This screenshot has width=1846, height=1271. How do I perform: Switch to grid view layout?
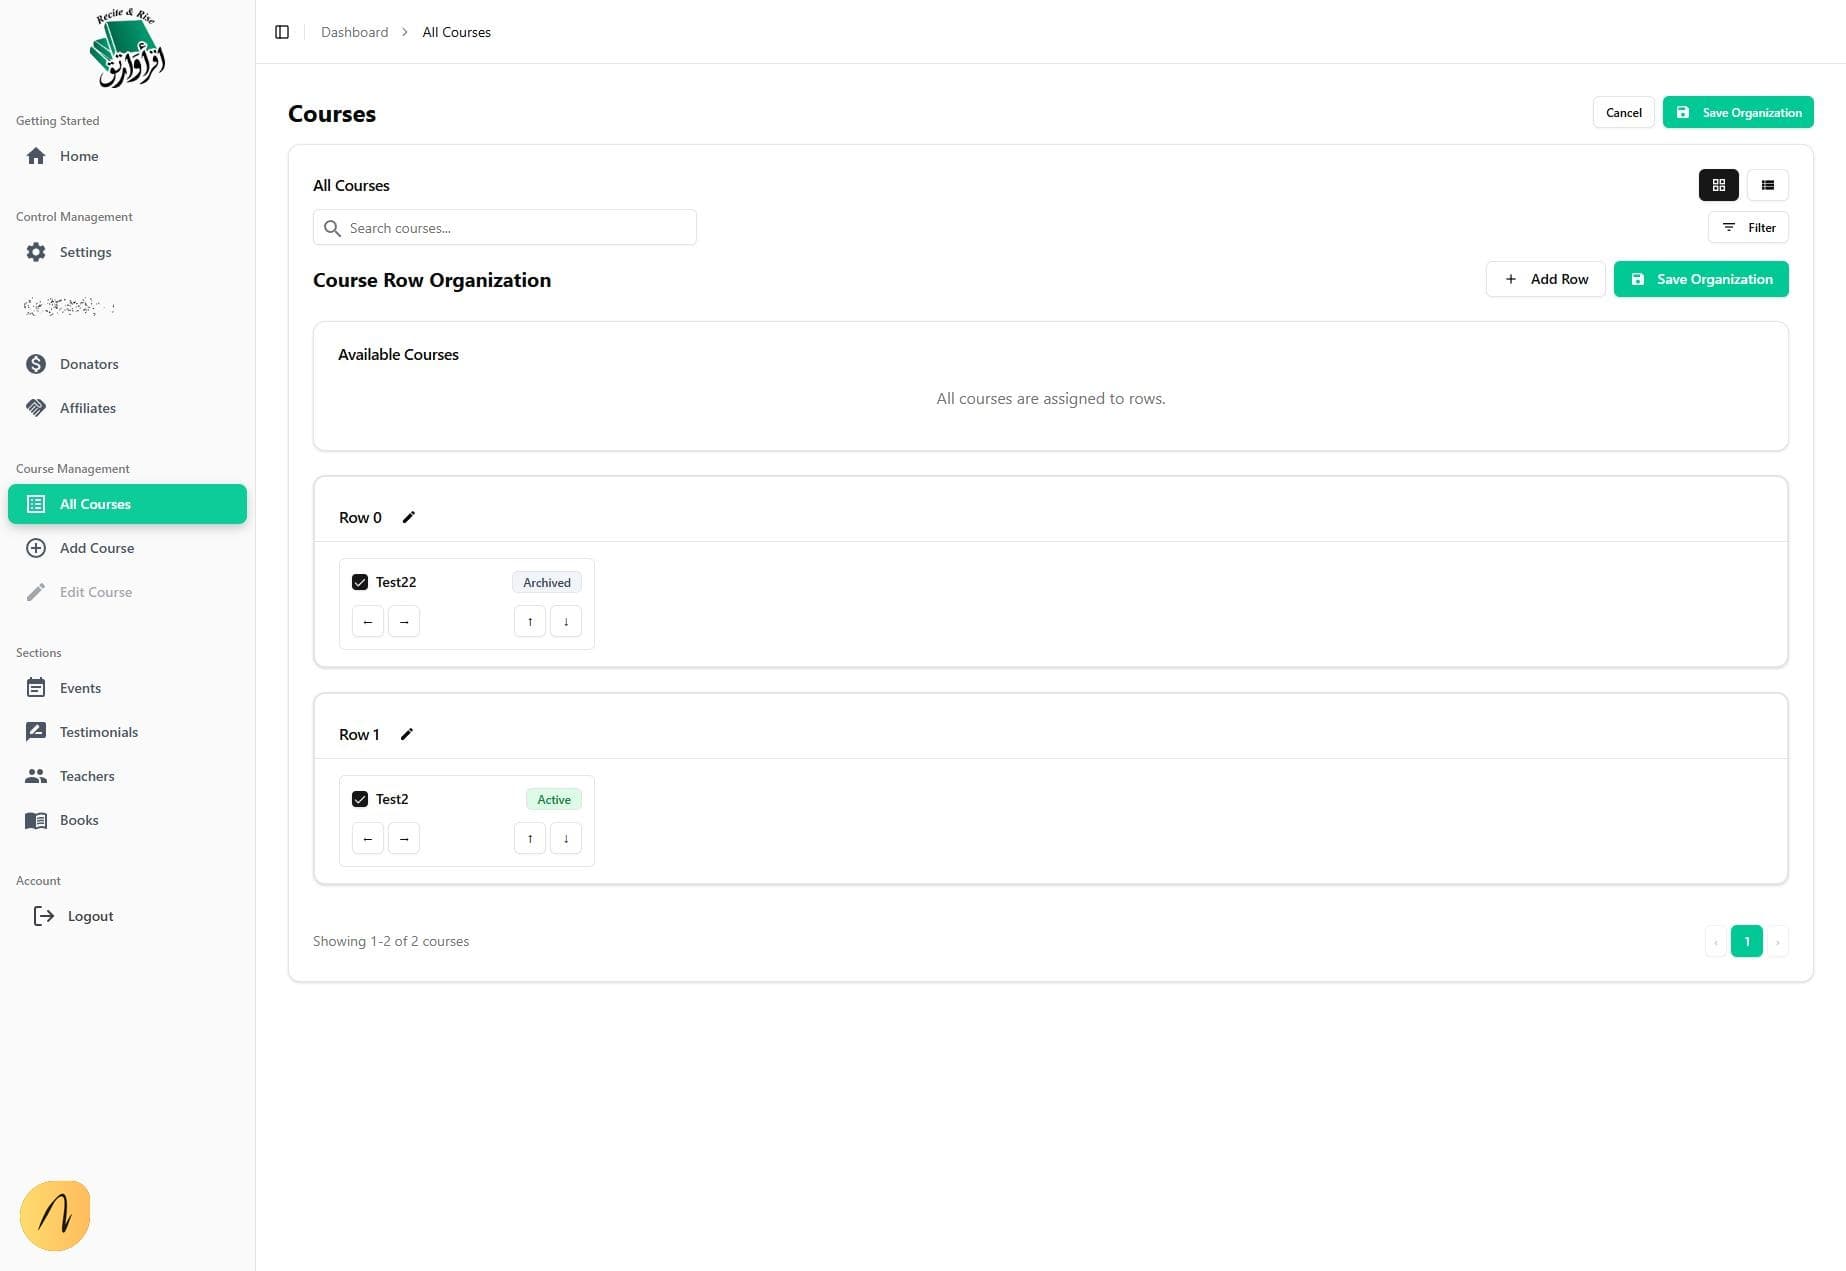(1718, 185)
